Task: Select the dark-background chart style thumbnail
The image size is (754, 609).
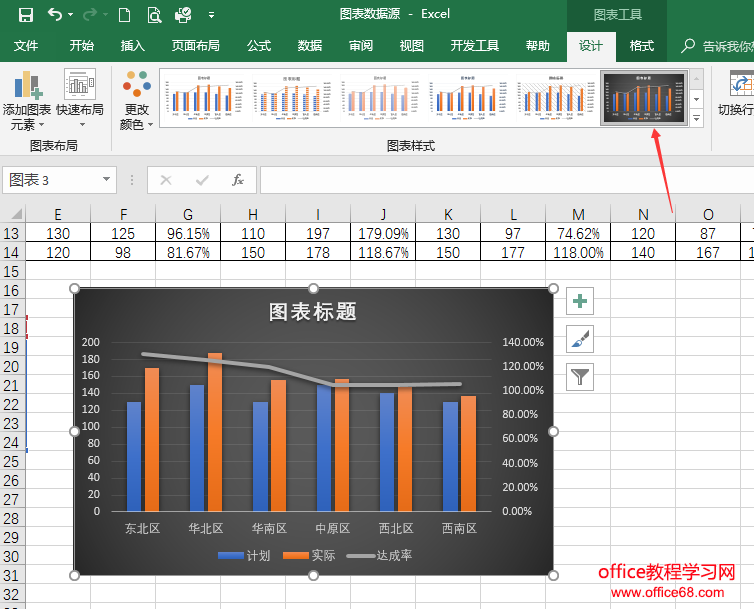Action: [x=644, y=98]
